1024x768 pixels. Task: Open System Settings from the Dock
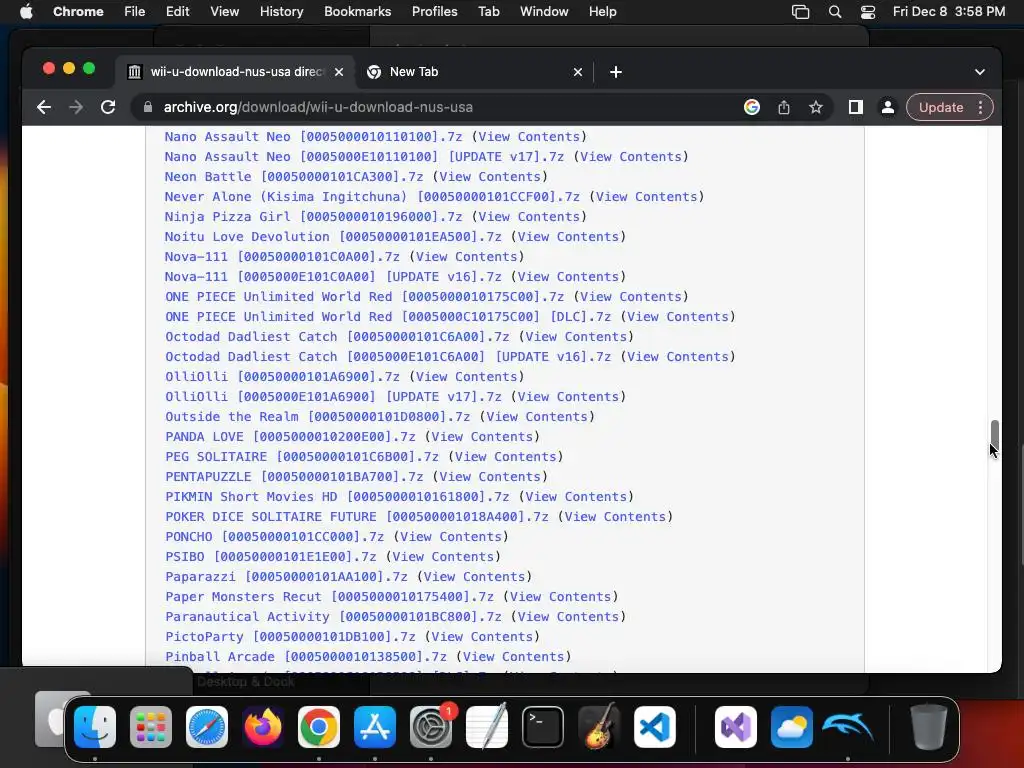(431, 727)
